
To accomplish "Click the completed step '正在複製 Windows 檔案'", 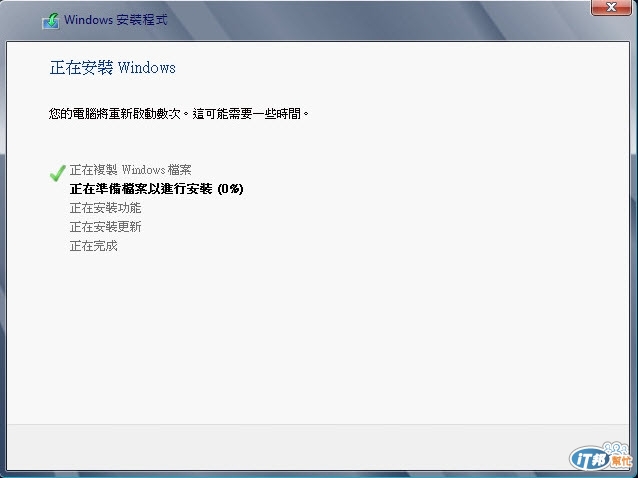I will coord(130,170).
